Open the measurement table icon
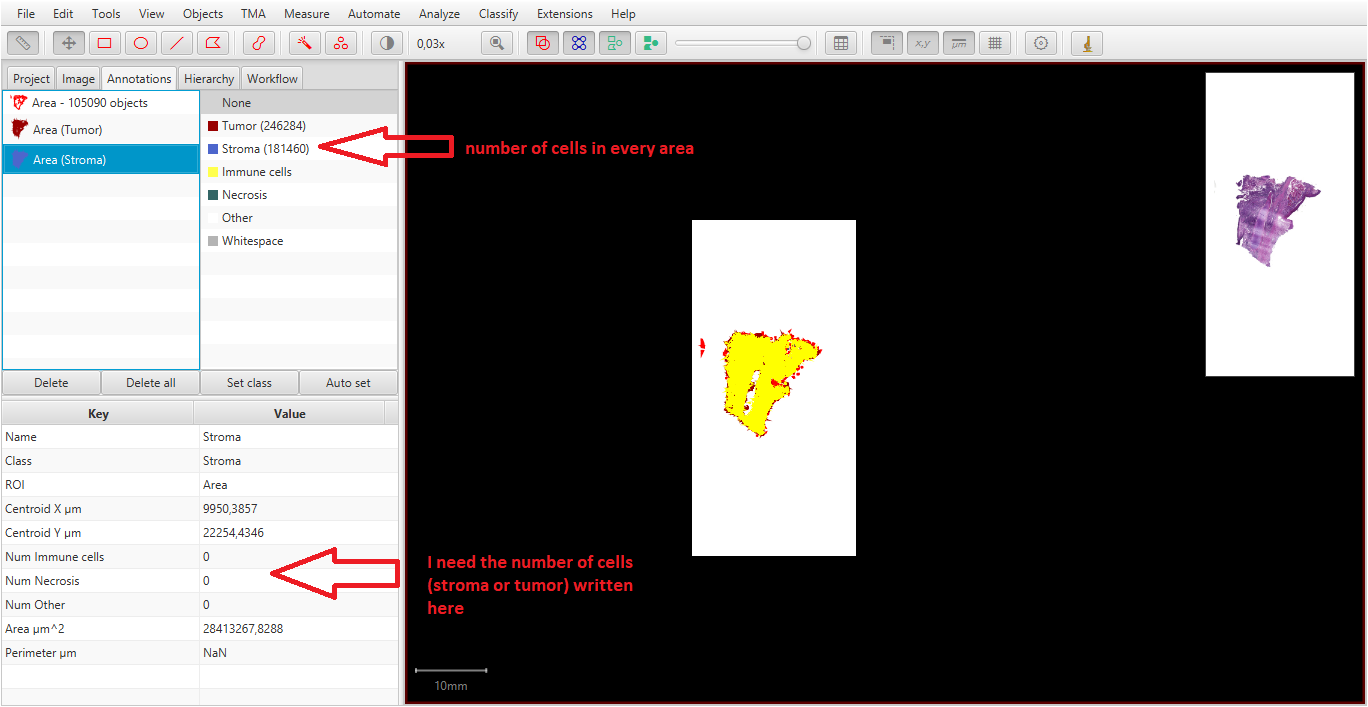This screenshot has width=1368, height=707. click(x=841, y=43)
